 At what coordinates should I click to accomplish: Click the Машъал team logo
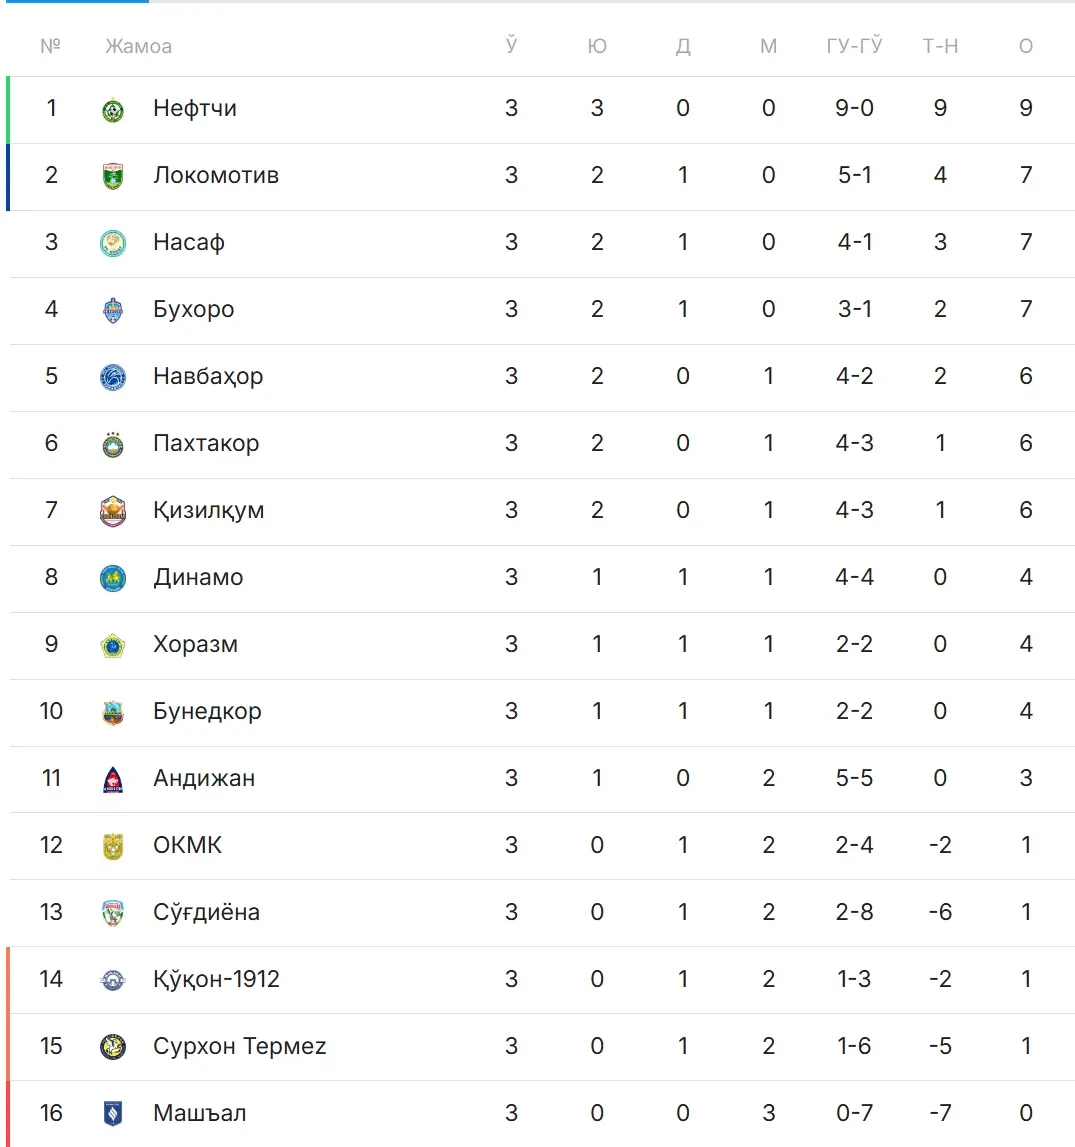pos(113,1115)
